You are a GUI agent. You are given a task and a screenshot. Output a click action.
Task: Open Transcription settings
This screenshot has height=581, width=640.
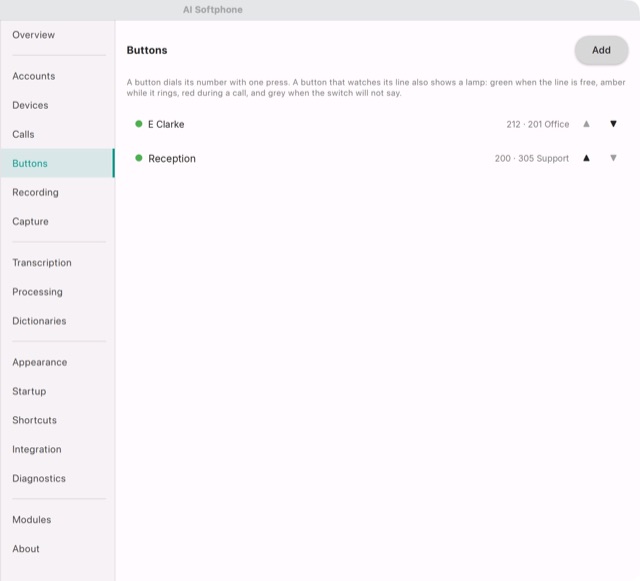tap(58, 263)
